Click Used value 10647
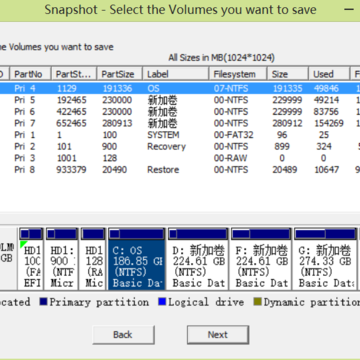The image size is (360, 360). (327, 170)
